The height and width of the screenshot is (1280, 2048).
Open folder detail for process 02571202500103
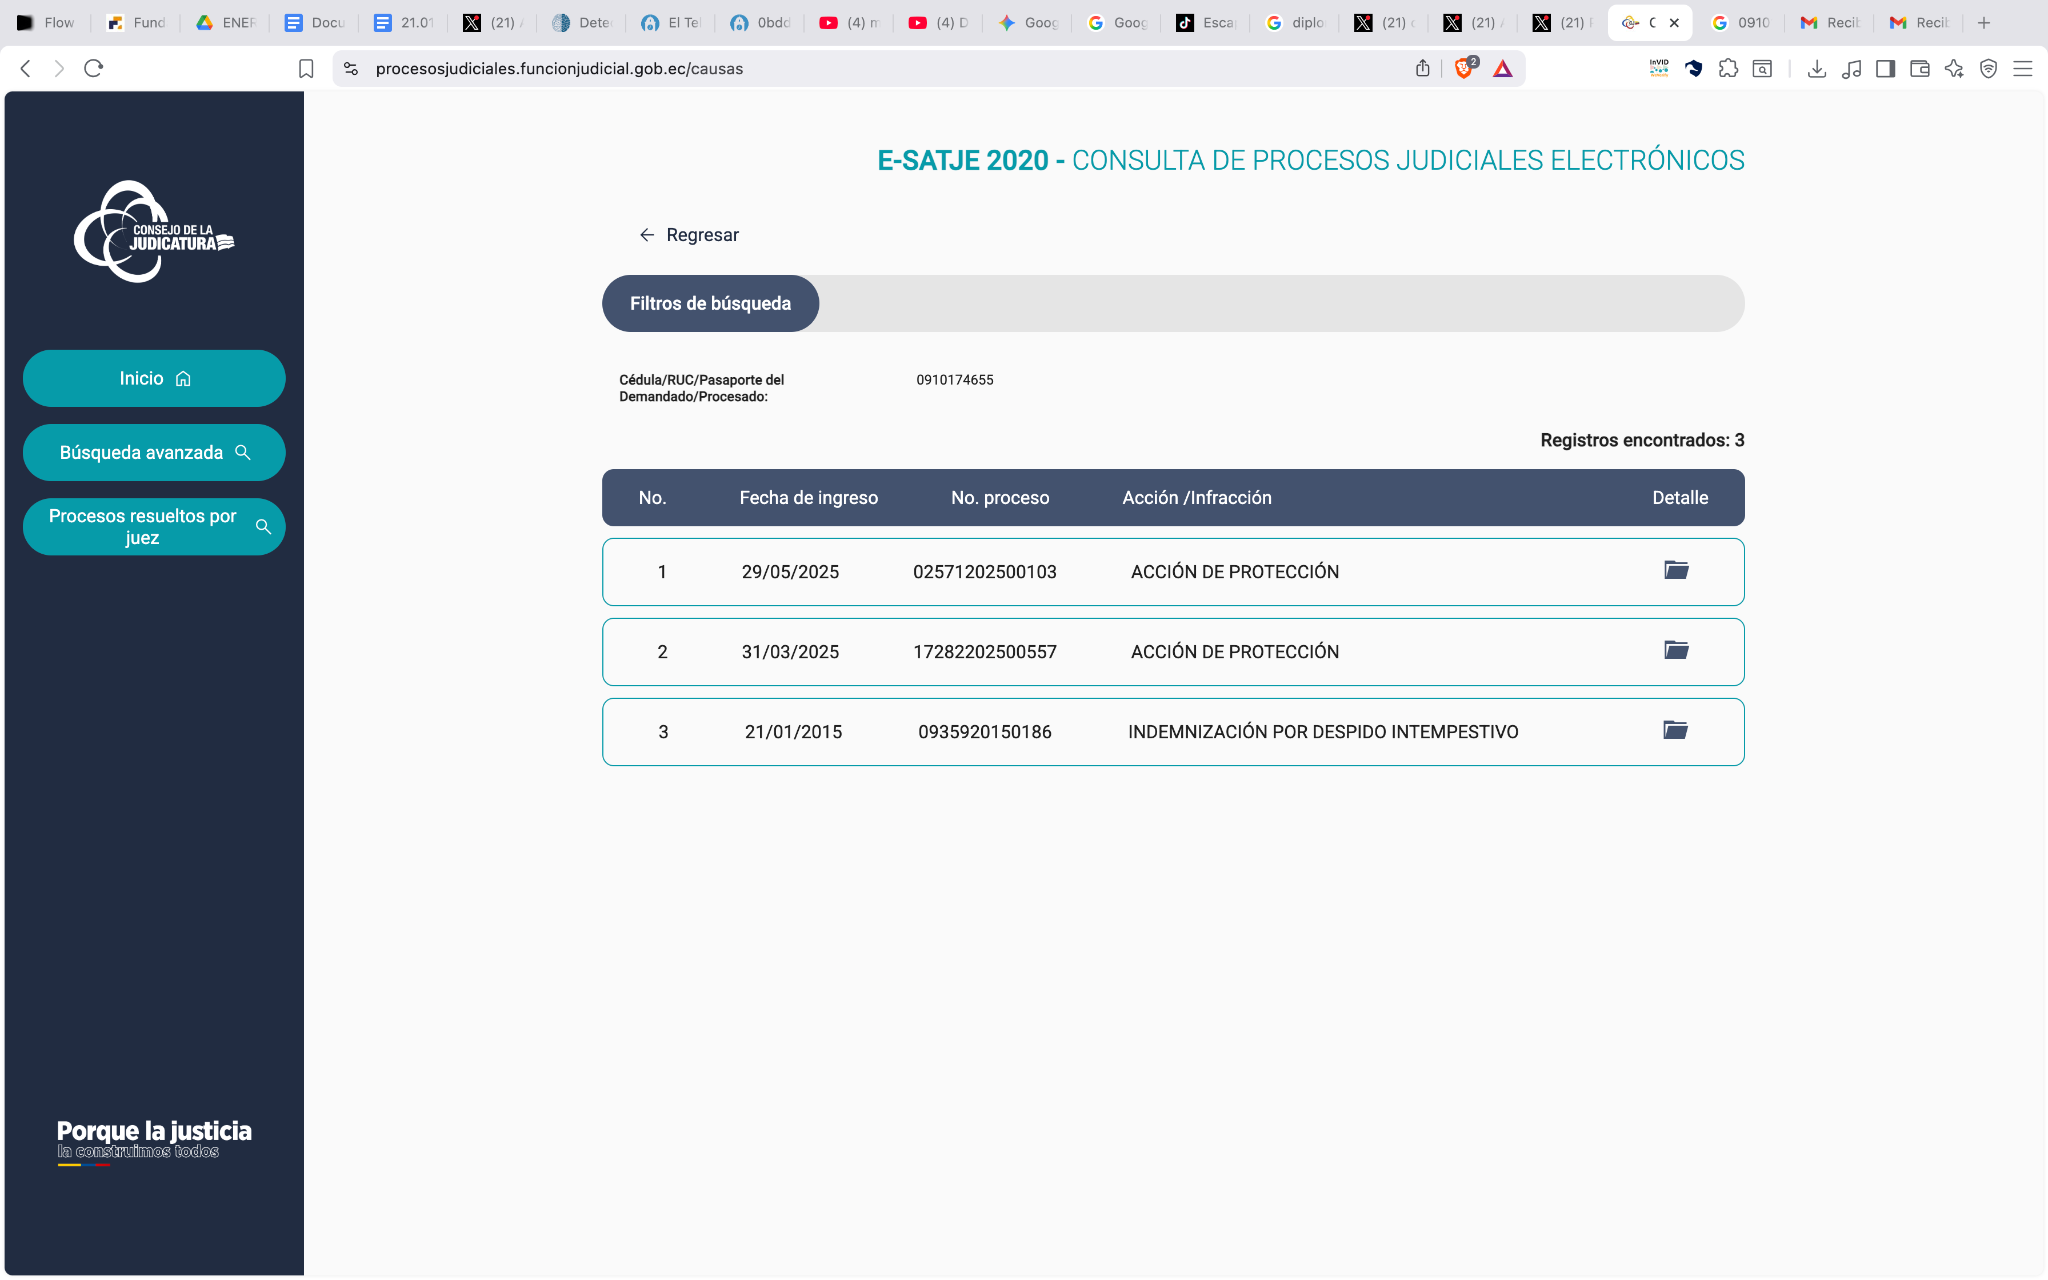point(1676,570)
